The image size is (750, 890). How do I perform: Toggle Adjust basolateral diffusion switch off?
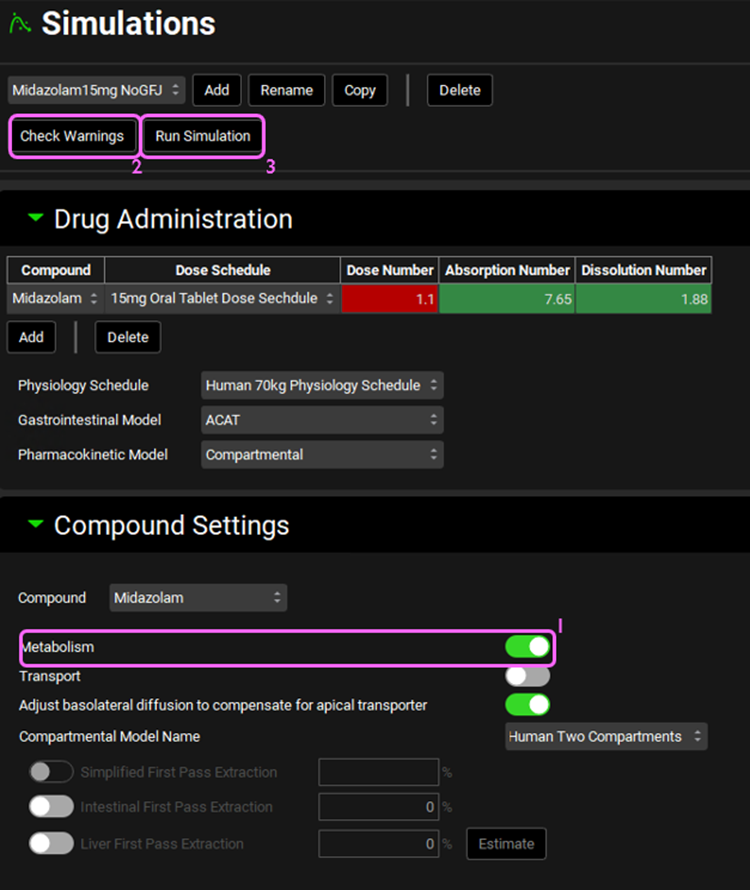click(527, 705)
